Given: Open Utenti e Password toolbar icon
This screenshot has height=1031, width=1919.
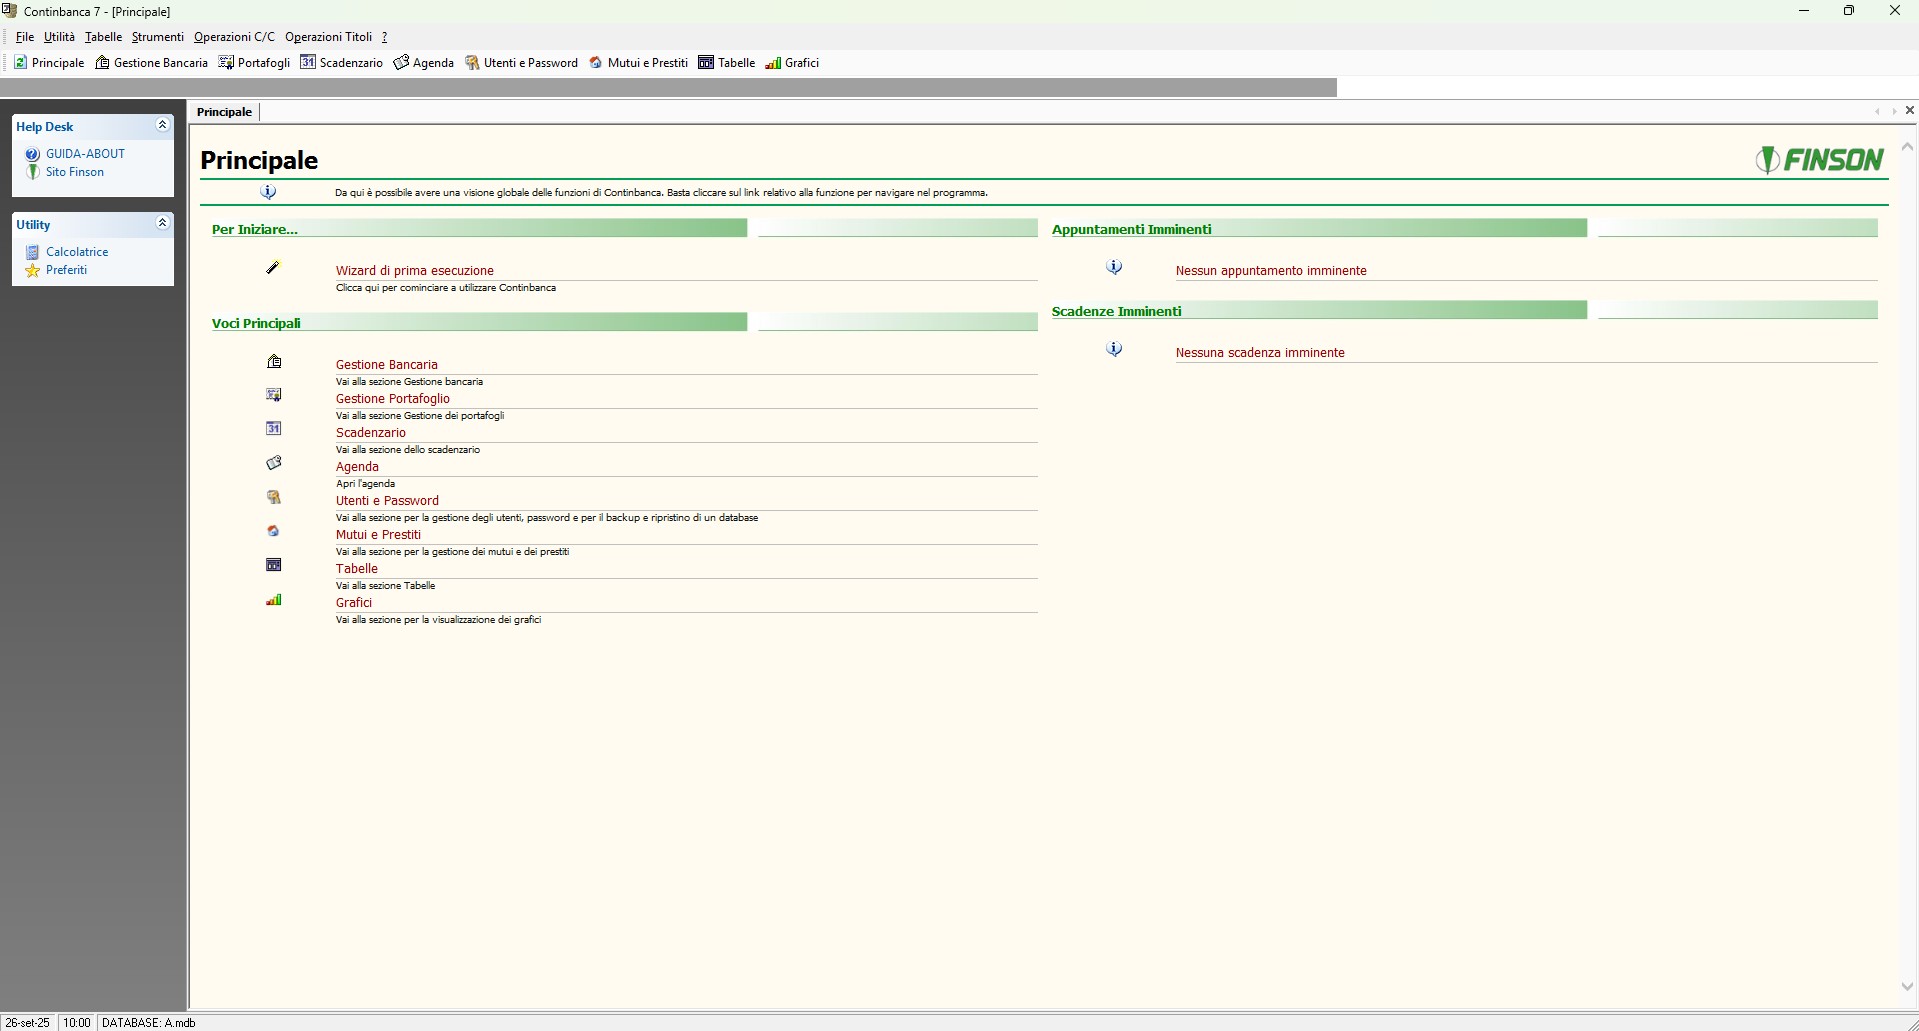Looking at the screenshot, I should tap(472, 62).
